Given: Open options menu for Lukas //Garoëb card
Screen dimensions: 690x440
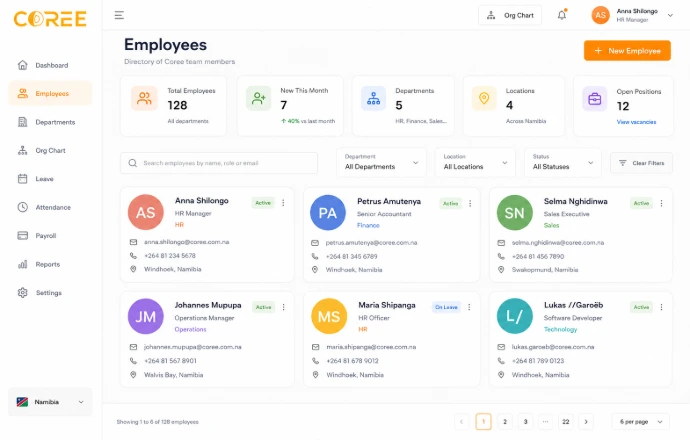Looking at the screenshot, I should tap(661, 307).
